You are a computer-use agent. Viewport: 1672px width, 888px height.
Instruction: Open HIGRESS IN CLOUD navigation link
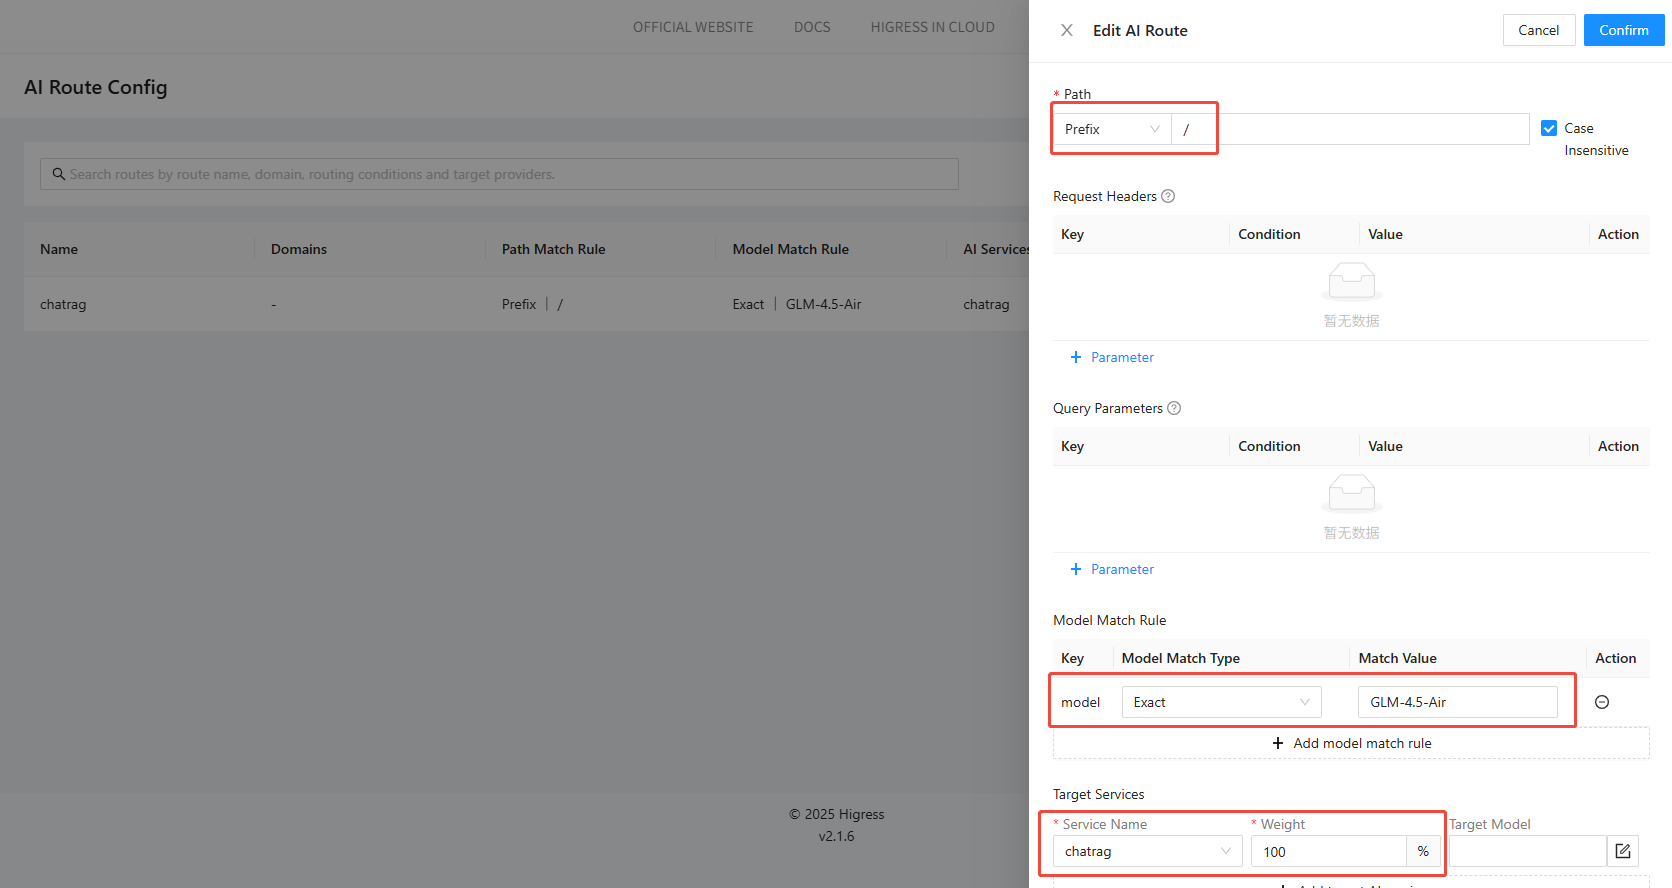[932, 27]
